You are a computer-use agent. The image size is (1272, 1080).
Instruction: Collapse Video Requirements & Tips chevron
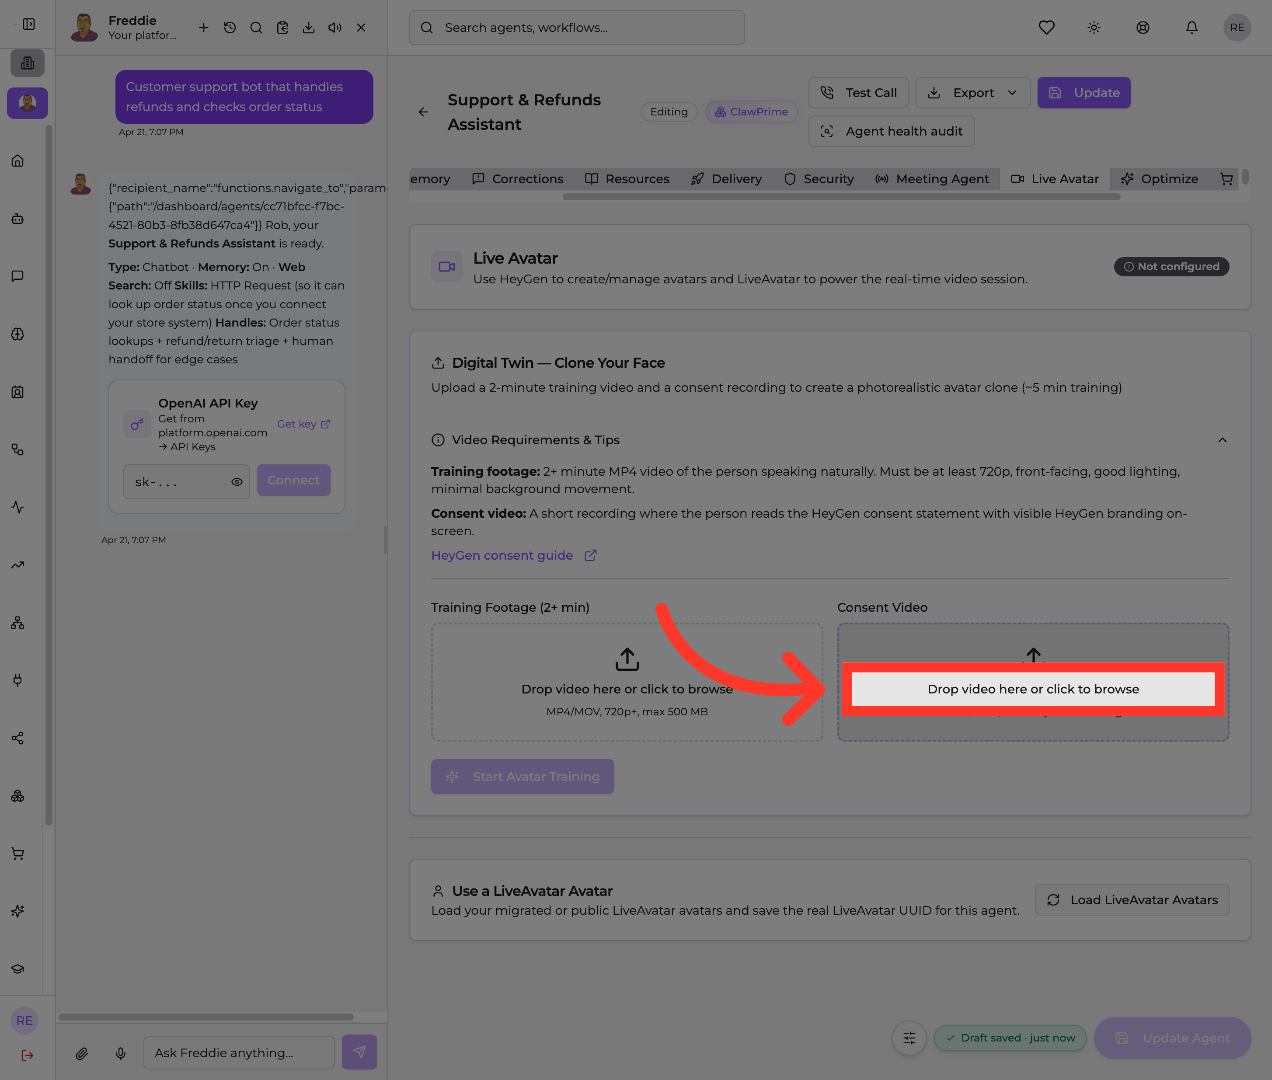[x=1222, y=440]
